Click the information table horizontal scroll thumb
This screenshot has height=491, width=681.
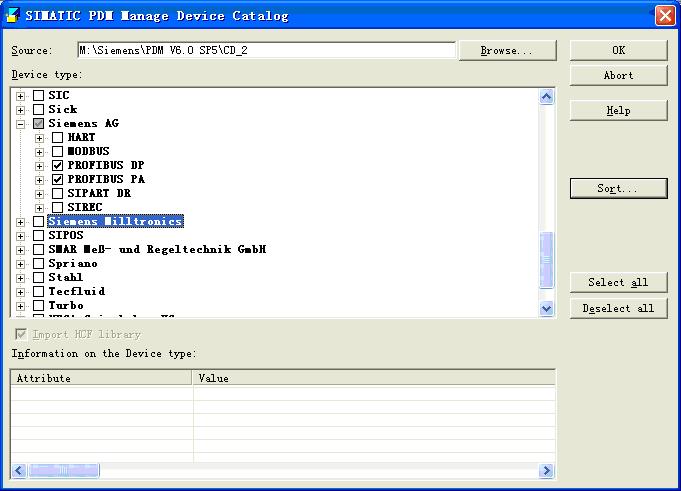(64, 470)
